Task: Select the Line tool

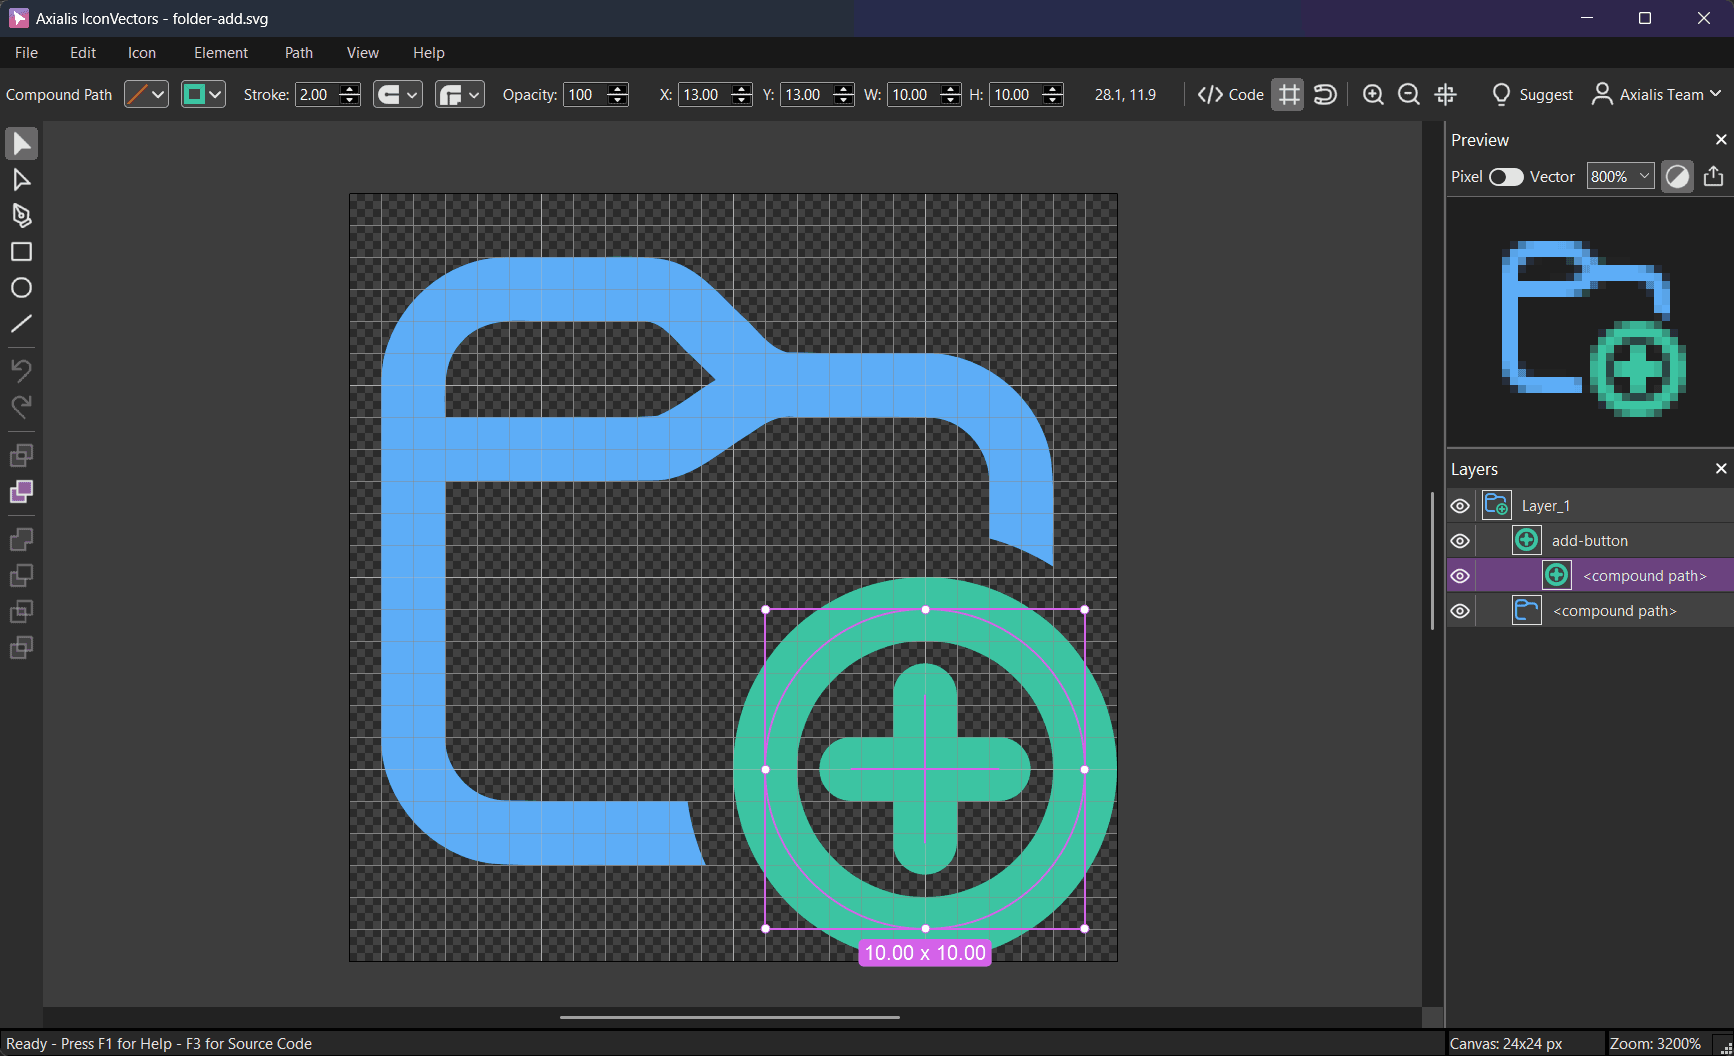Action: (21, 324)
